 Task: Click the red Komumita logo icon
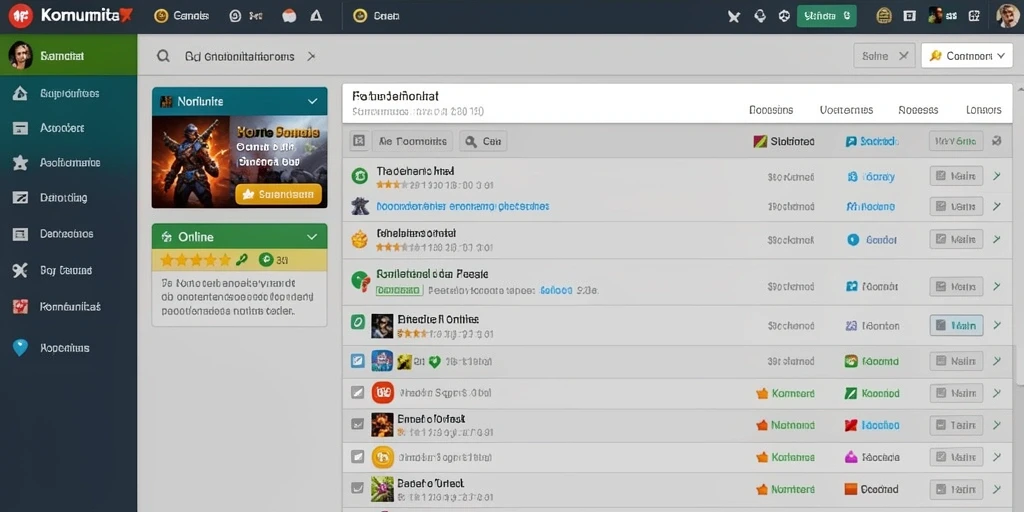(x=20, y=15)
